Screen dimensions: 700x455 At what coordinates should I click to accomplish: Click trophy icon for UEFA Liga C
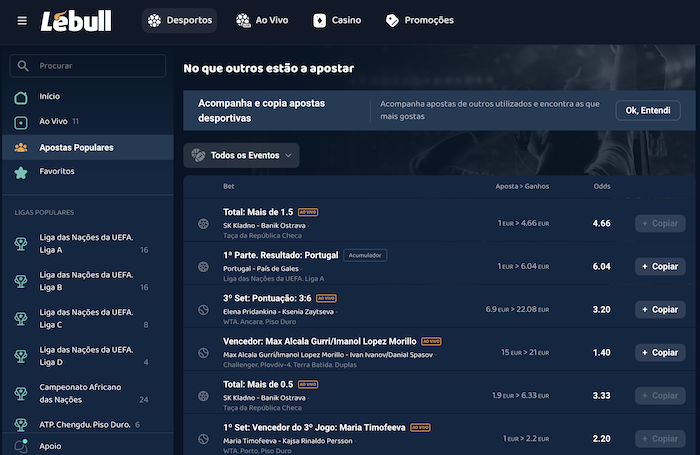[x=21, y=319]
